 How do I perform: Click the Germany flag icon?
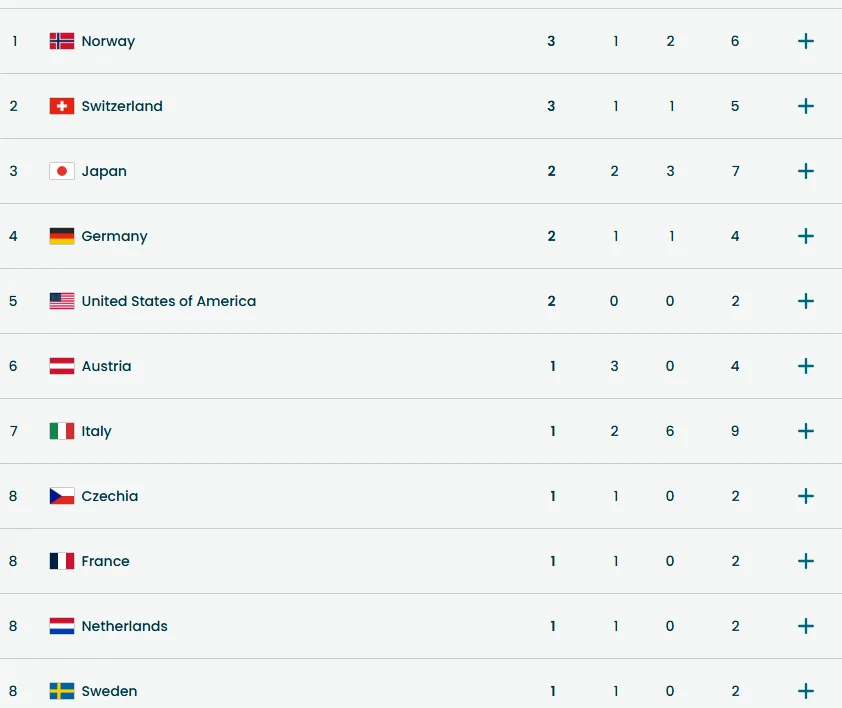(x=62, y=236)
